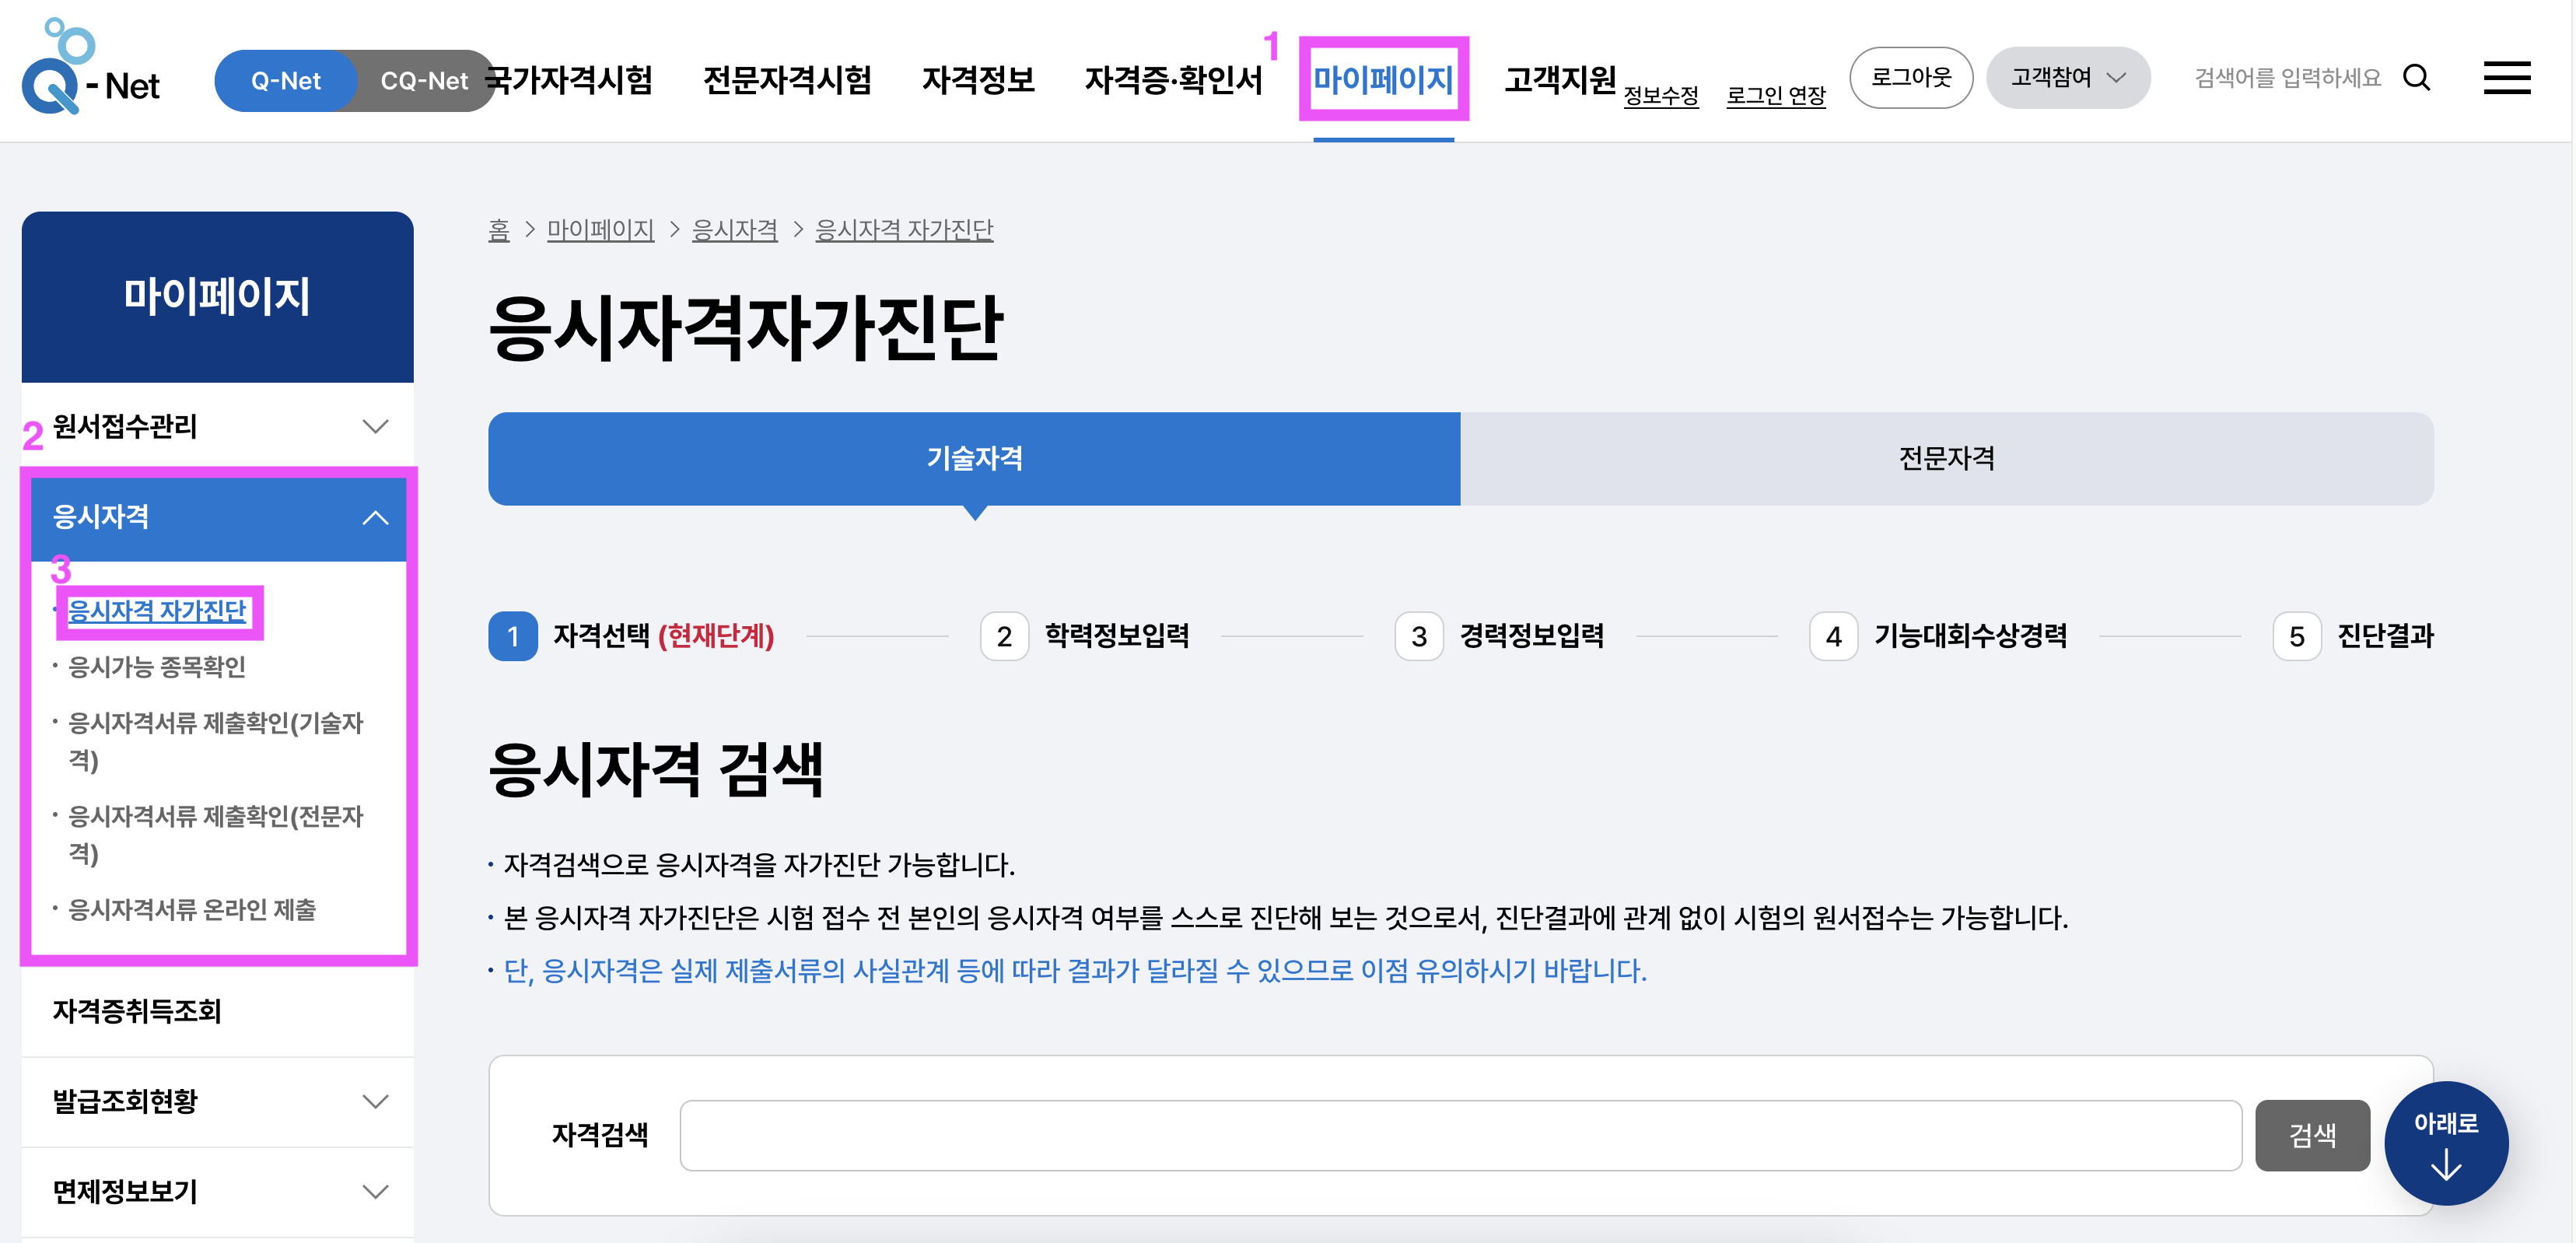Open 응시가능 종목확인 sidebar link
Screen dimensions: 2576x1243
[x=157, y=667]
